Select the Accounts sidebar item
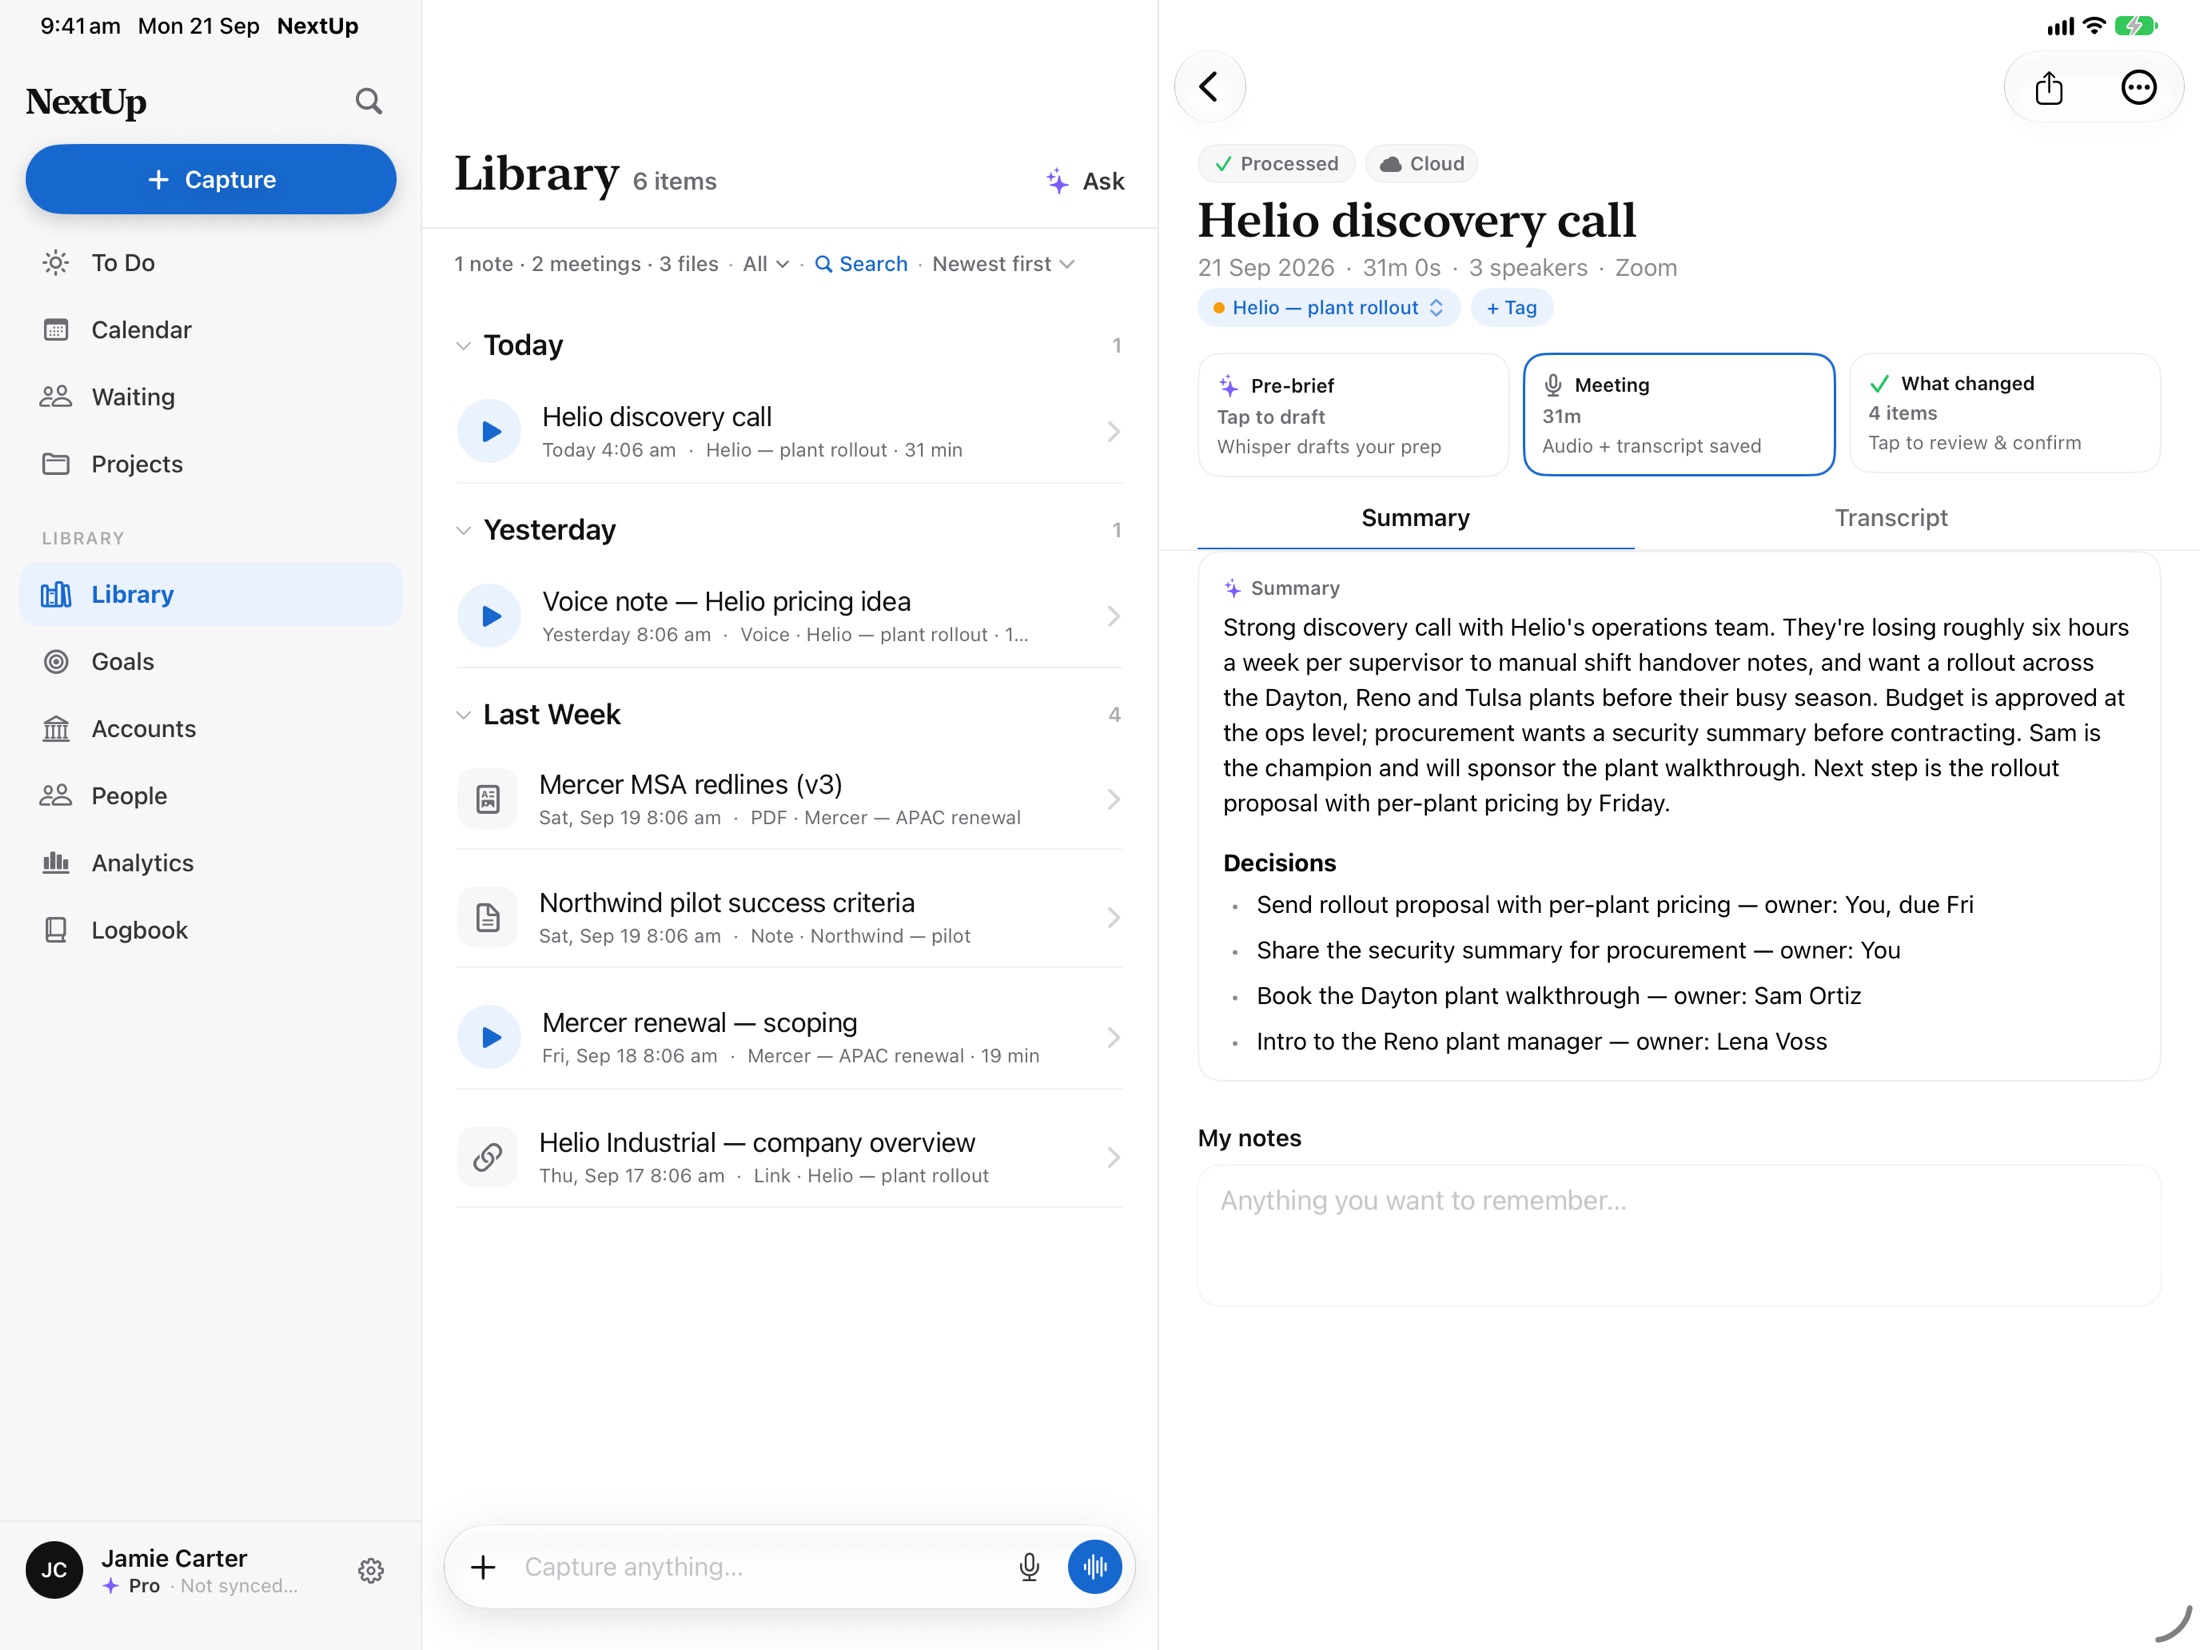The image size is (2200, 1650). tap(211, 728)
